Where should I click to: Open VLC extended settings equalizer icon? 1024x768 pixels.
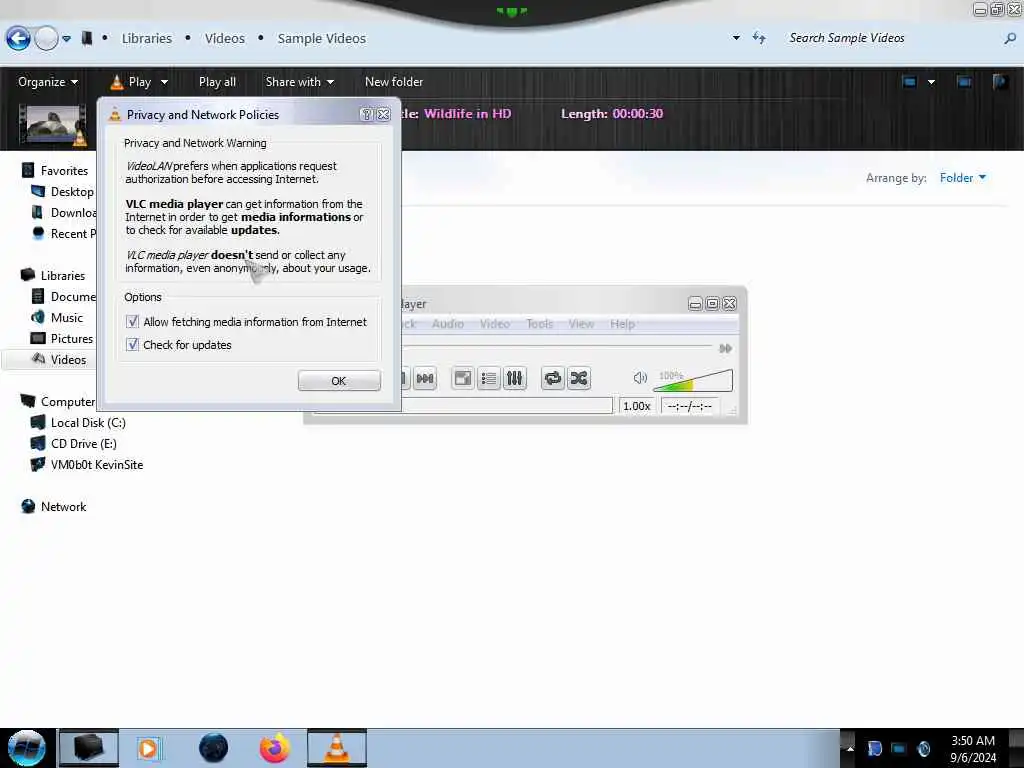pyautogui.click(x=515, y=378)
